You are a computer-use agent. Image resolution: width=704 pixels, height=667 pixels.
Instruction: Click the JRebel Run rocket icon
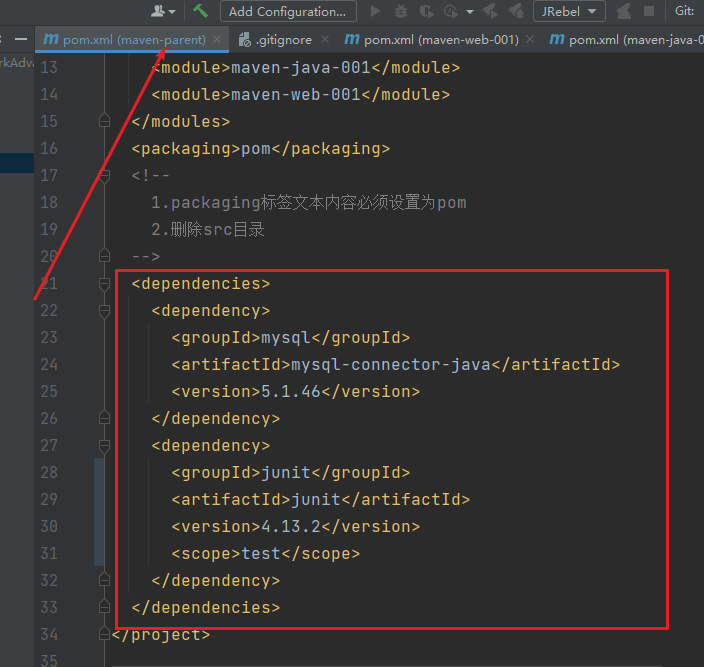pyautogui.click(x=490, y=11)
